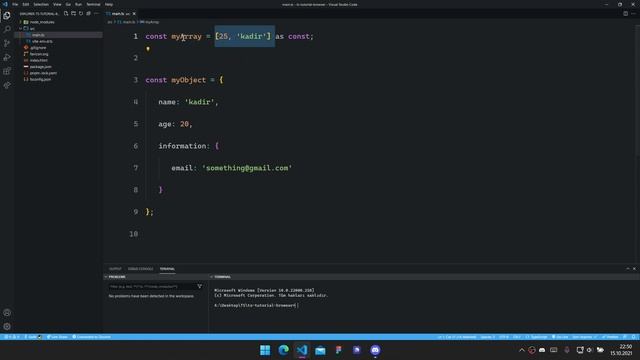Close the bottom panel
Screen dimensions: 640x360
point(634,269)
